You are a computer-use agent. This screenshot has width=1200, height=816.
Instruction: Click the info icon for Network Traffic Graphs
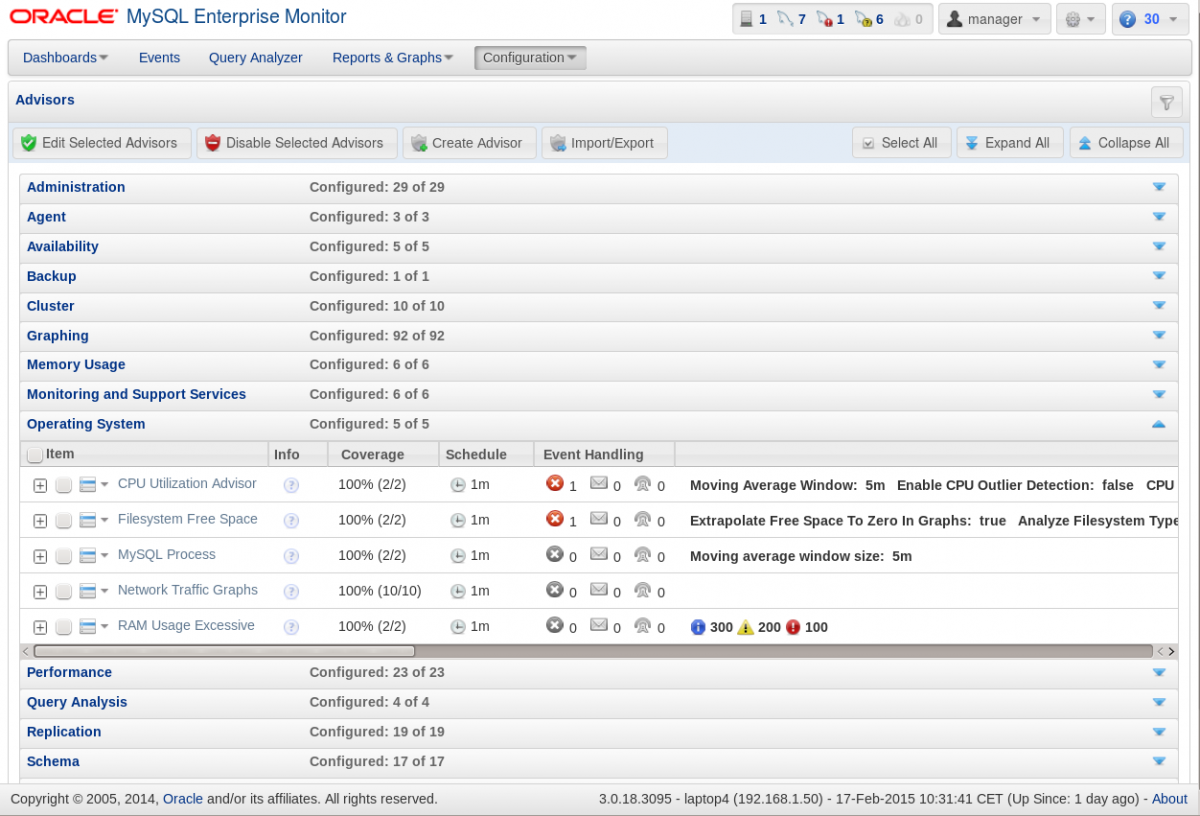pos(291,592)
